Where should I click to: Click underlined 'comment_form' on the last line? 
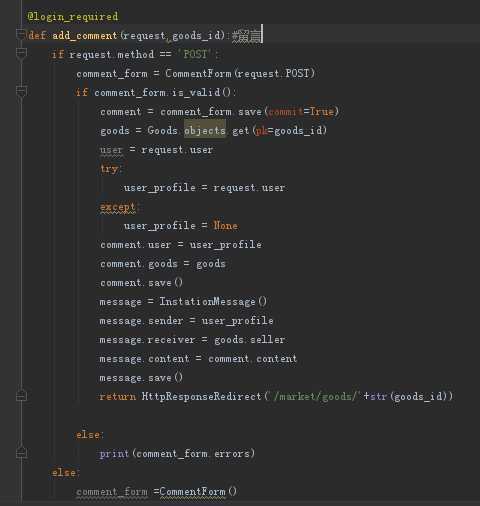point(112,492)
